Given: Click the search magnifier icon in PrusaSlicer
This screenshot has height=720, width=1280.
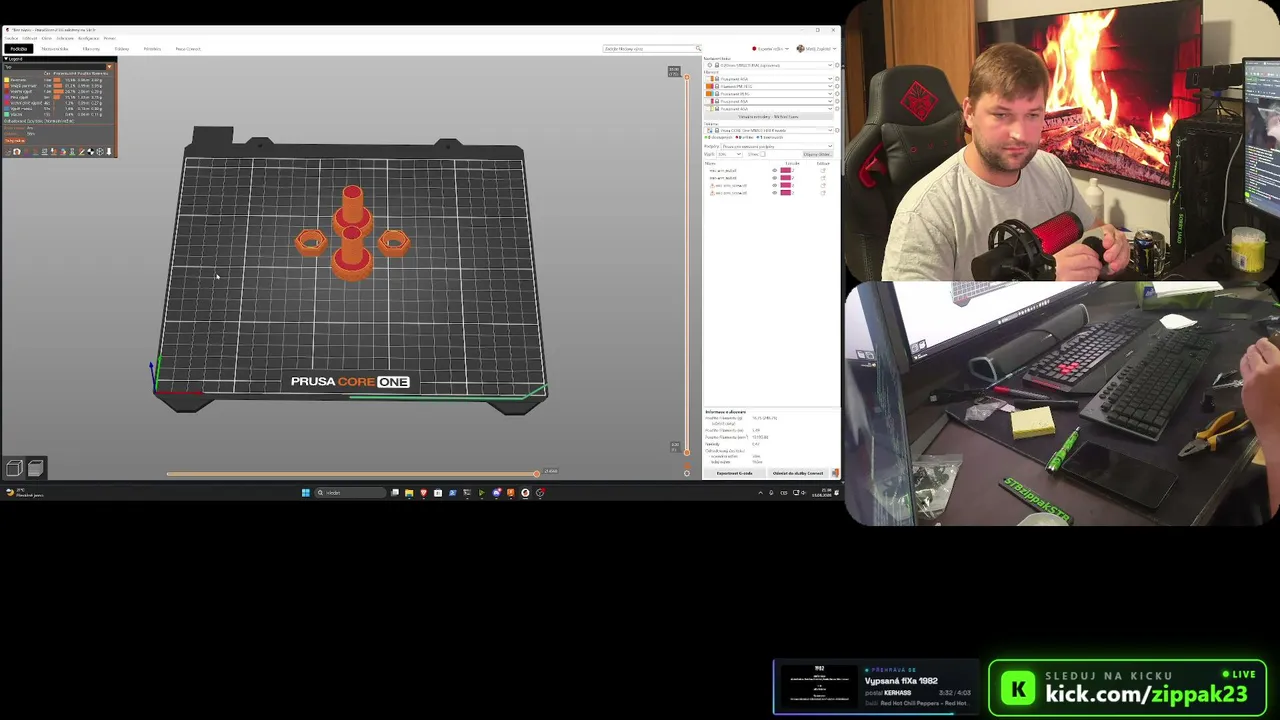Looking at the screenshot, I should pos(698,49).
